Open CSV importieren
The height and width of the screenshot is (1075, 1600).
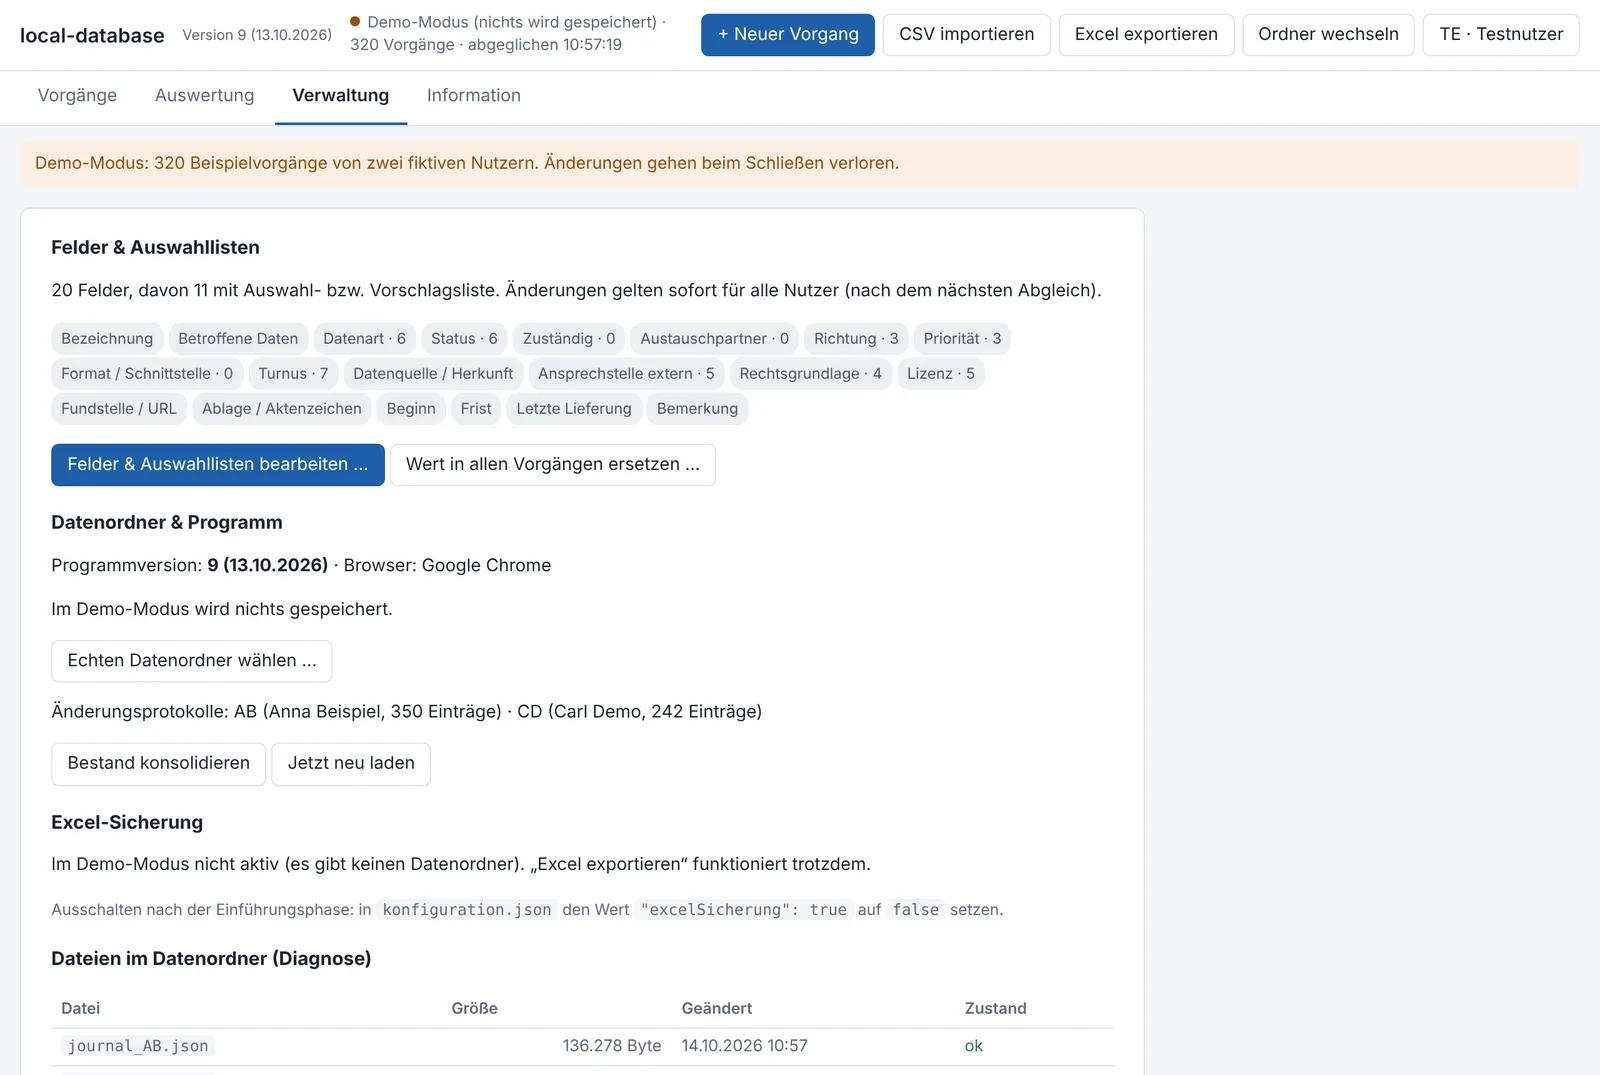(x=966, y=35)
